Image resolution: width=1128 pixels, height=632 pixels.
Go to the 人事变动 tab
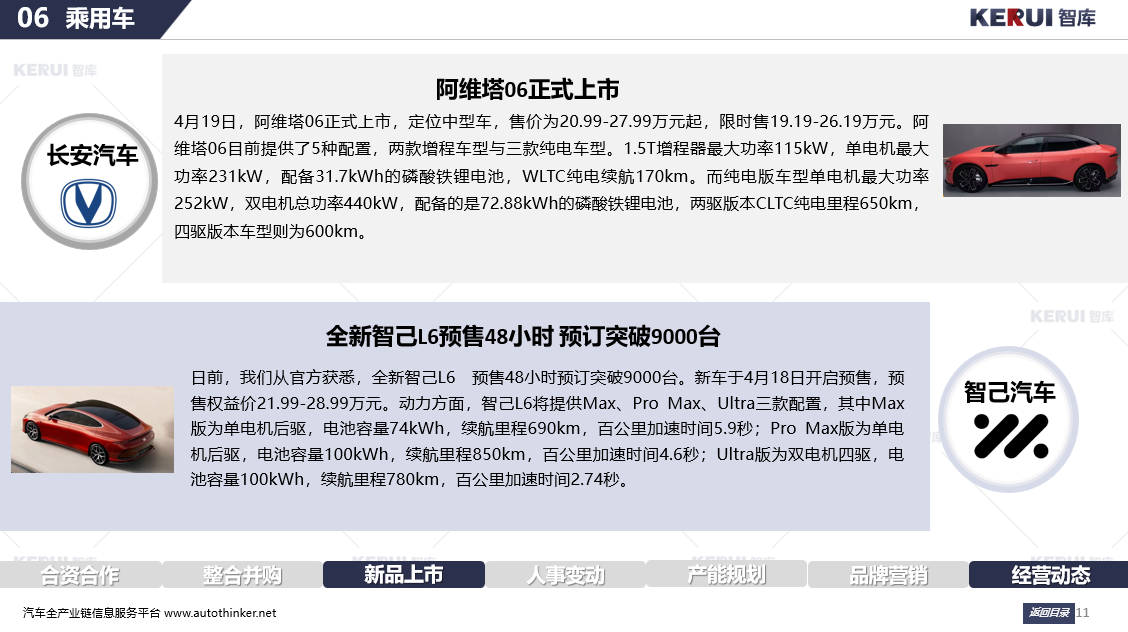coord(565,574)
